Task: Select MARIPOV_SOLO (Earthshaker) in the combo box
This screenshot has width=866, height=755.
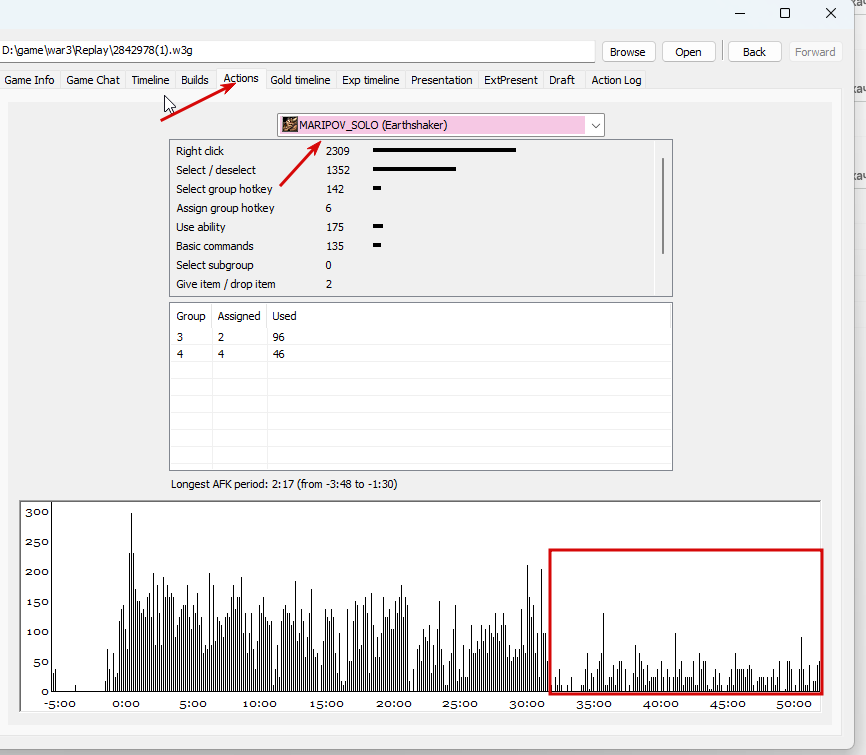Action: coord(441,125)
